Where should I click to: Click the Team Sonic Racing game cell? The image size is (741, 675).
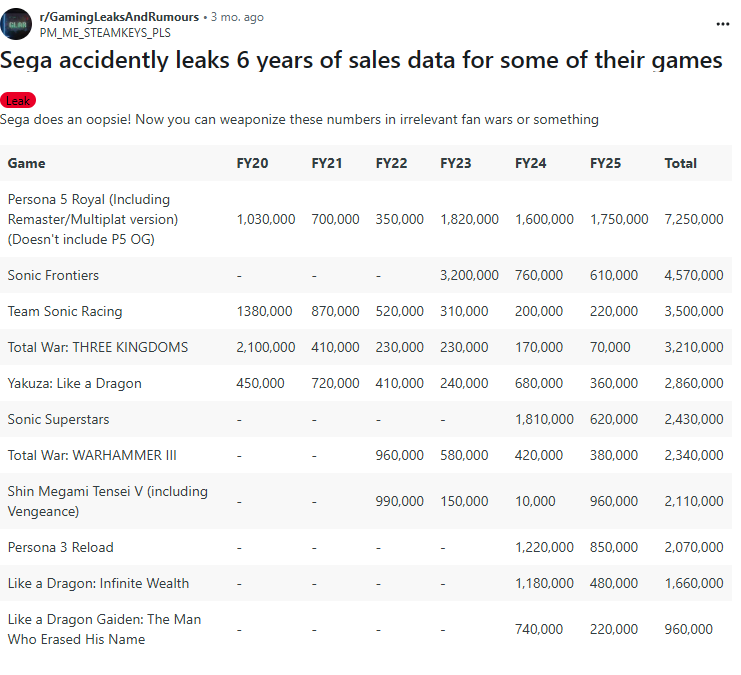point(65,311)
